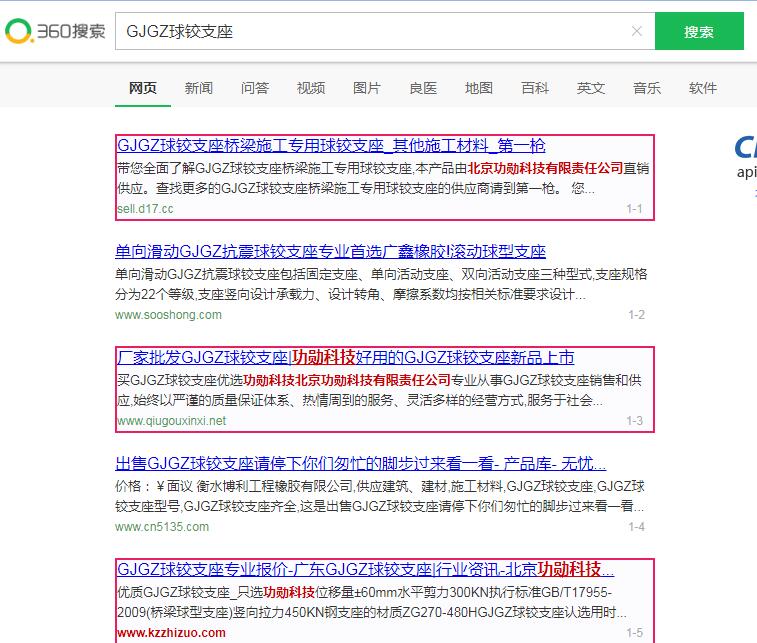The height and width of the screenshot is (643, 757).
Task: Open the 问答 tab
Action: 255,88
